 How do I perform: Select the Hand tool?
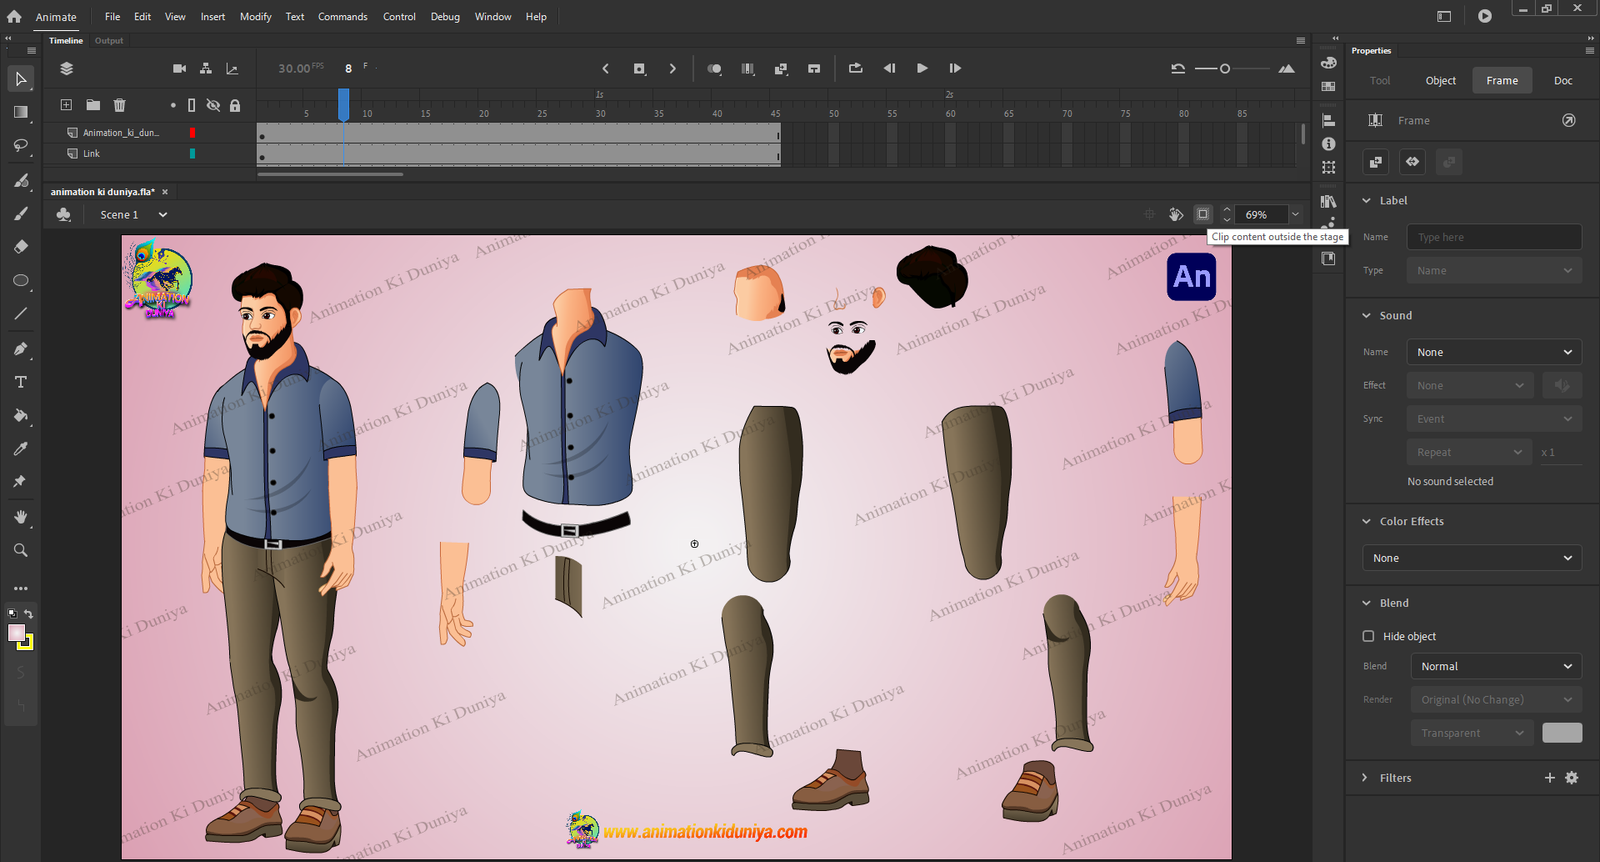point(20,517)
